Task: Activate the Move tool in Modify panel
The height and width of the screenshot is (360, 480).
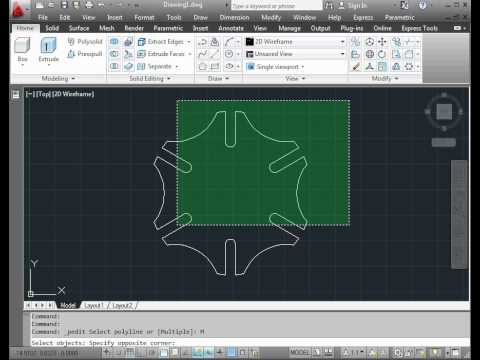Action: 382,42
